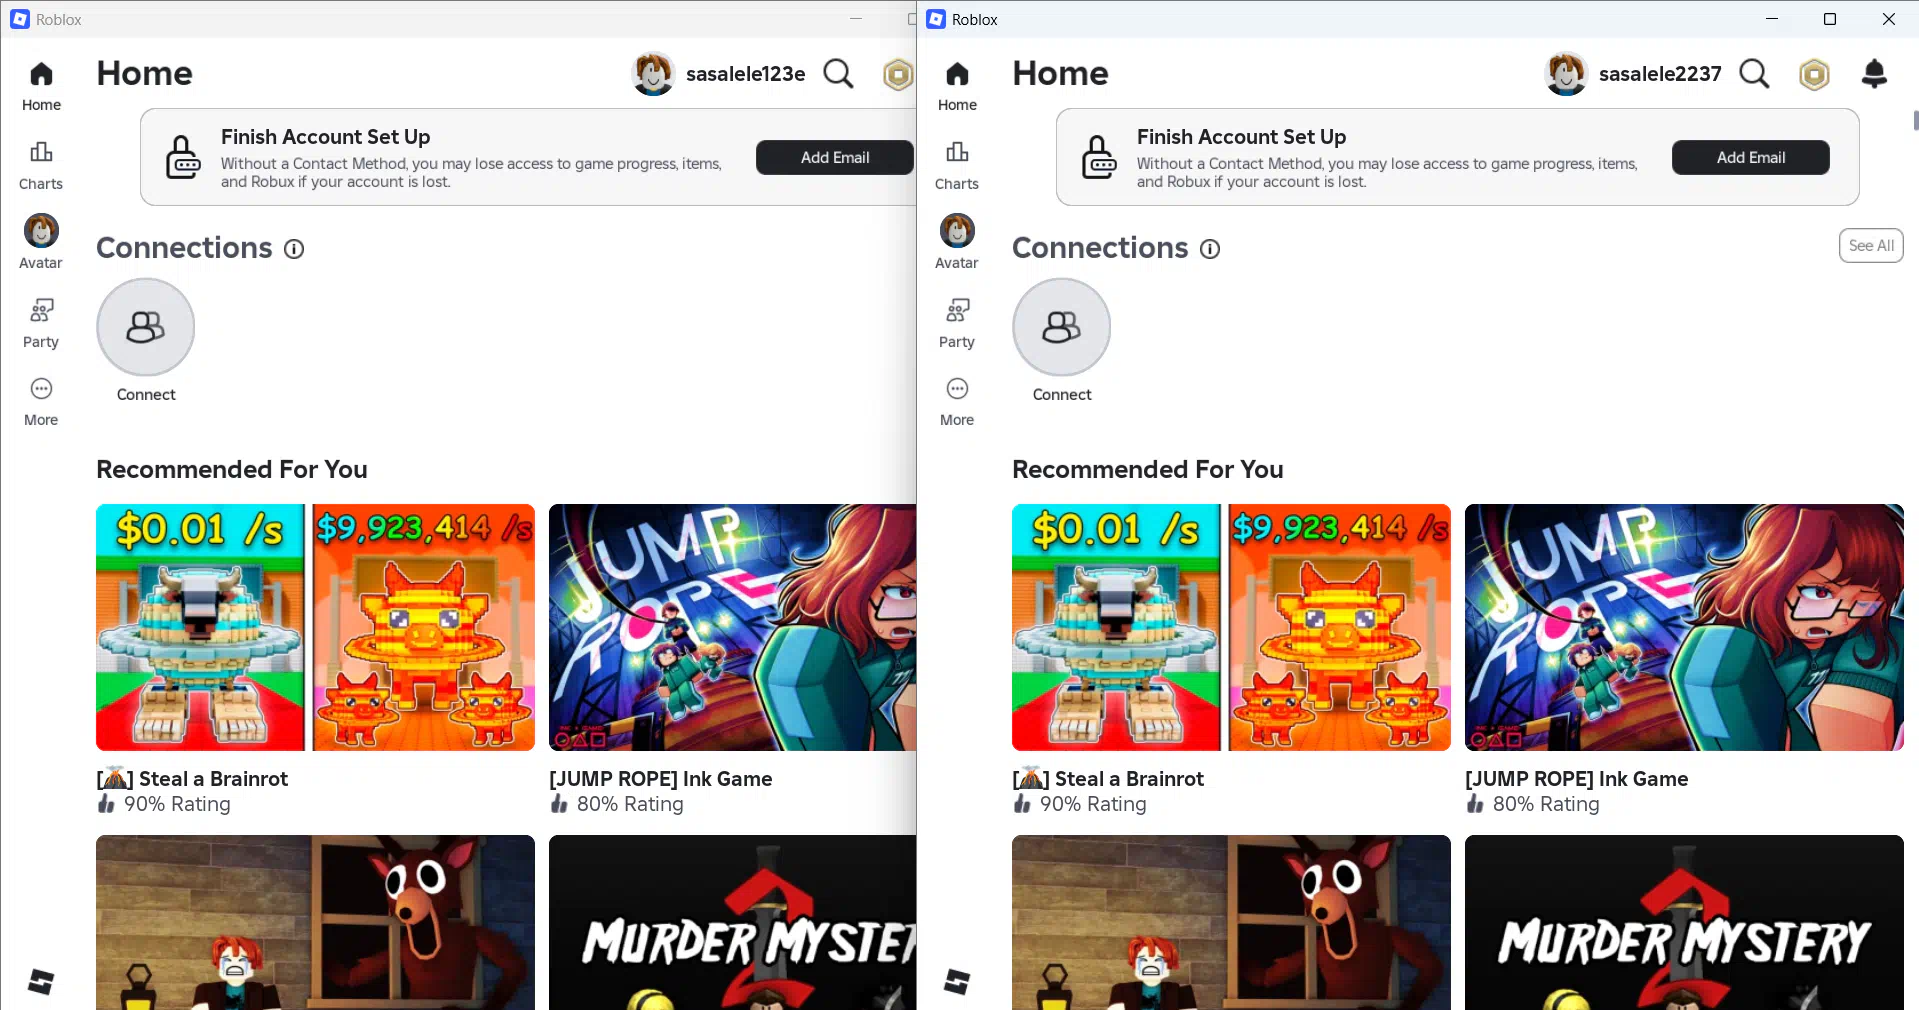The image size is (1919, 1010).
Task: Open notifications bell in right window
Action: [1874, 73]
